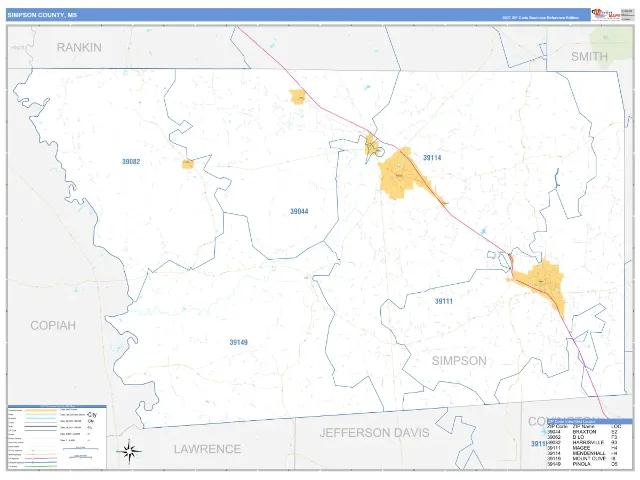The width and height of the screenshot is (640, 480).
Task: Click the LAWRENCE county label
Action: [x=207, y=449]
